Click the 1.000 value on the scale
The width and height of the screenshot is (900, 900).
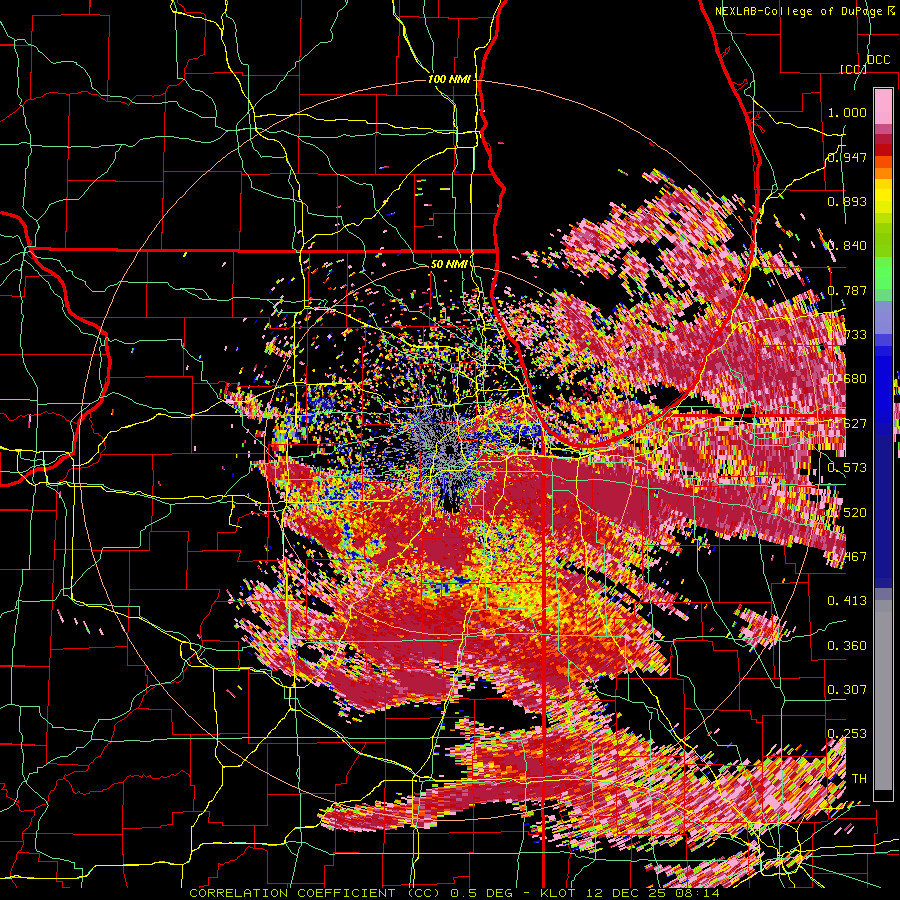(x=847, y=112)
